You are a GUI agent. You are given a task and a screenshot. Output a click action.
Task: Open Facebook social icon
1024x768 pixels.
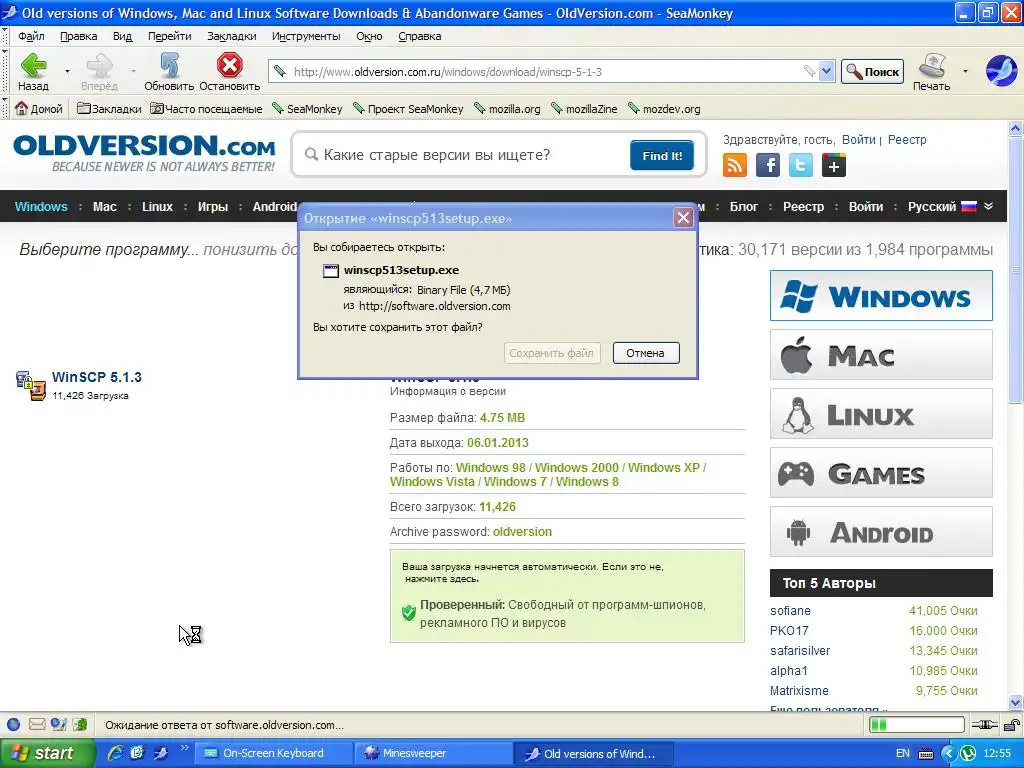tap(768, 165)
